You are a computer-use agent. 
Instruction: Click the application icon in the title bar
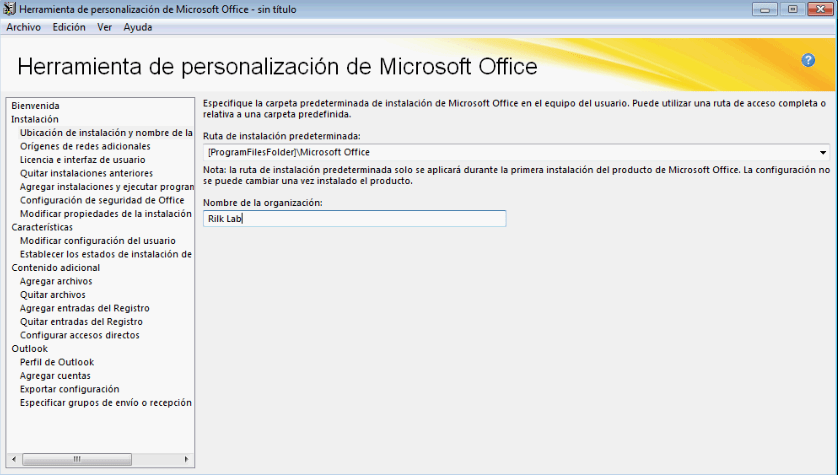[10, 9]
